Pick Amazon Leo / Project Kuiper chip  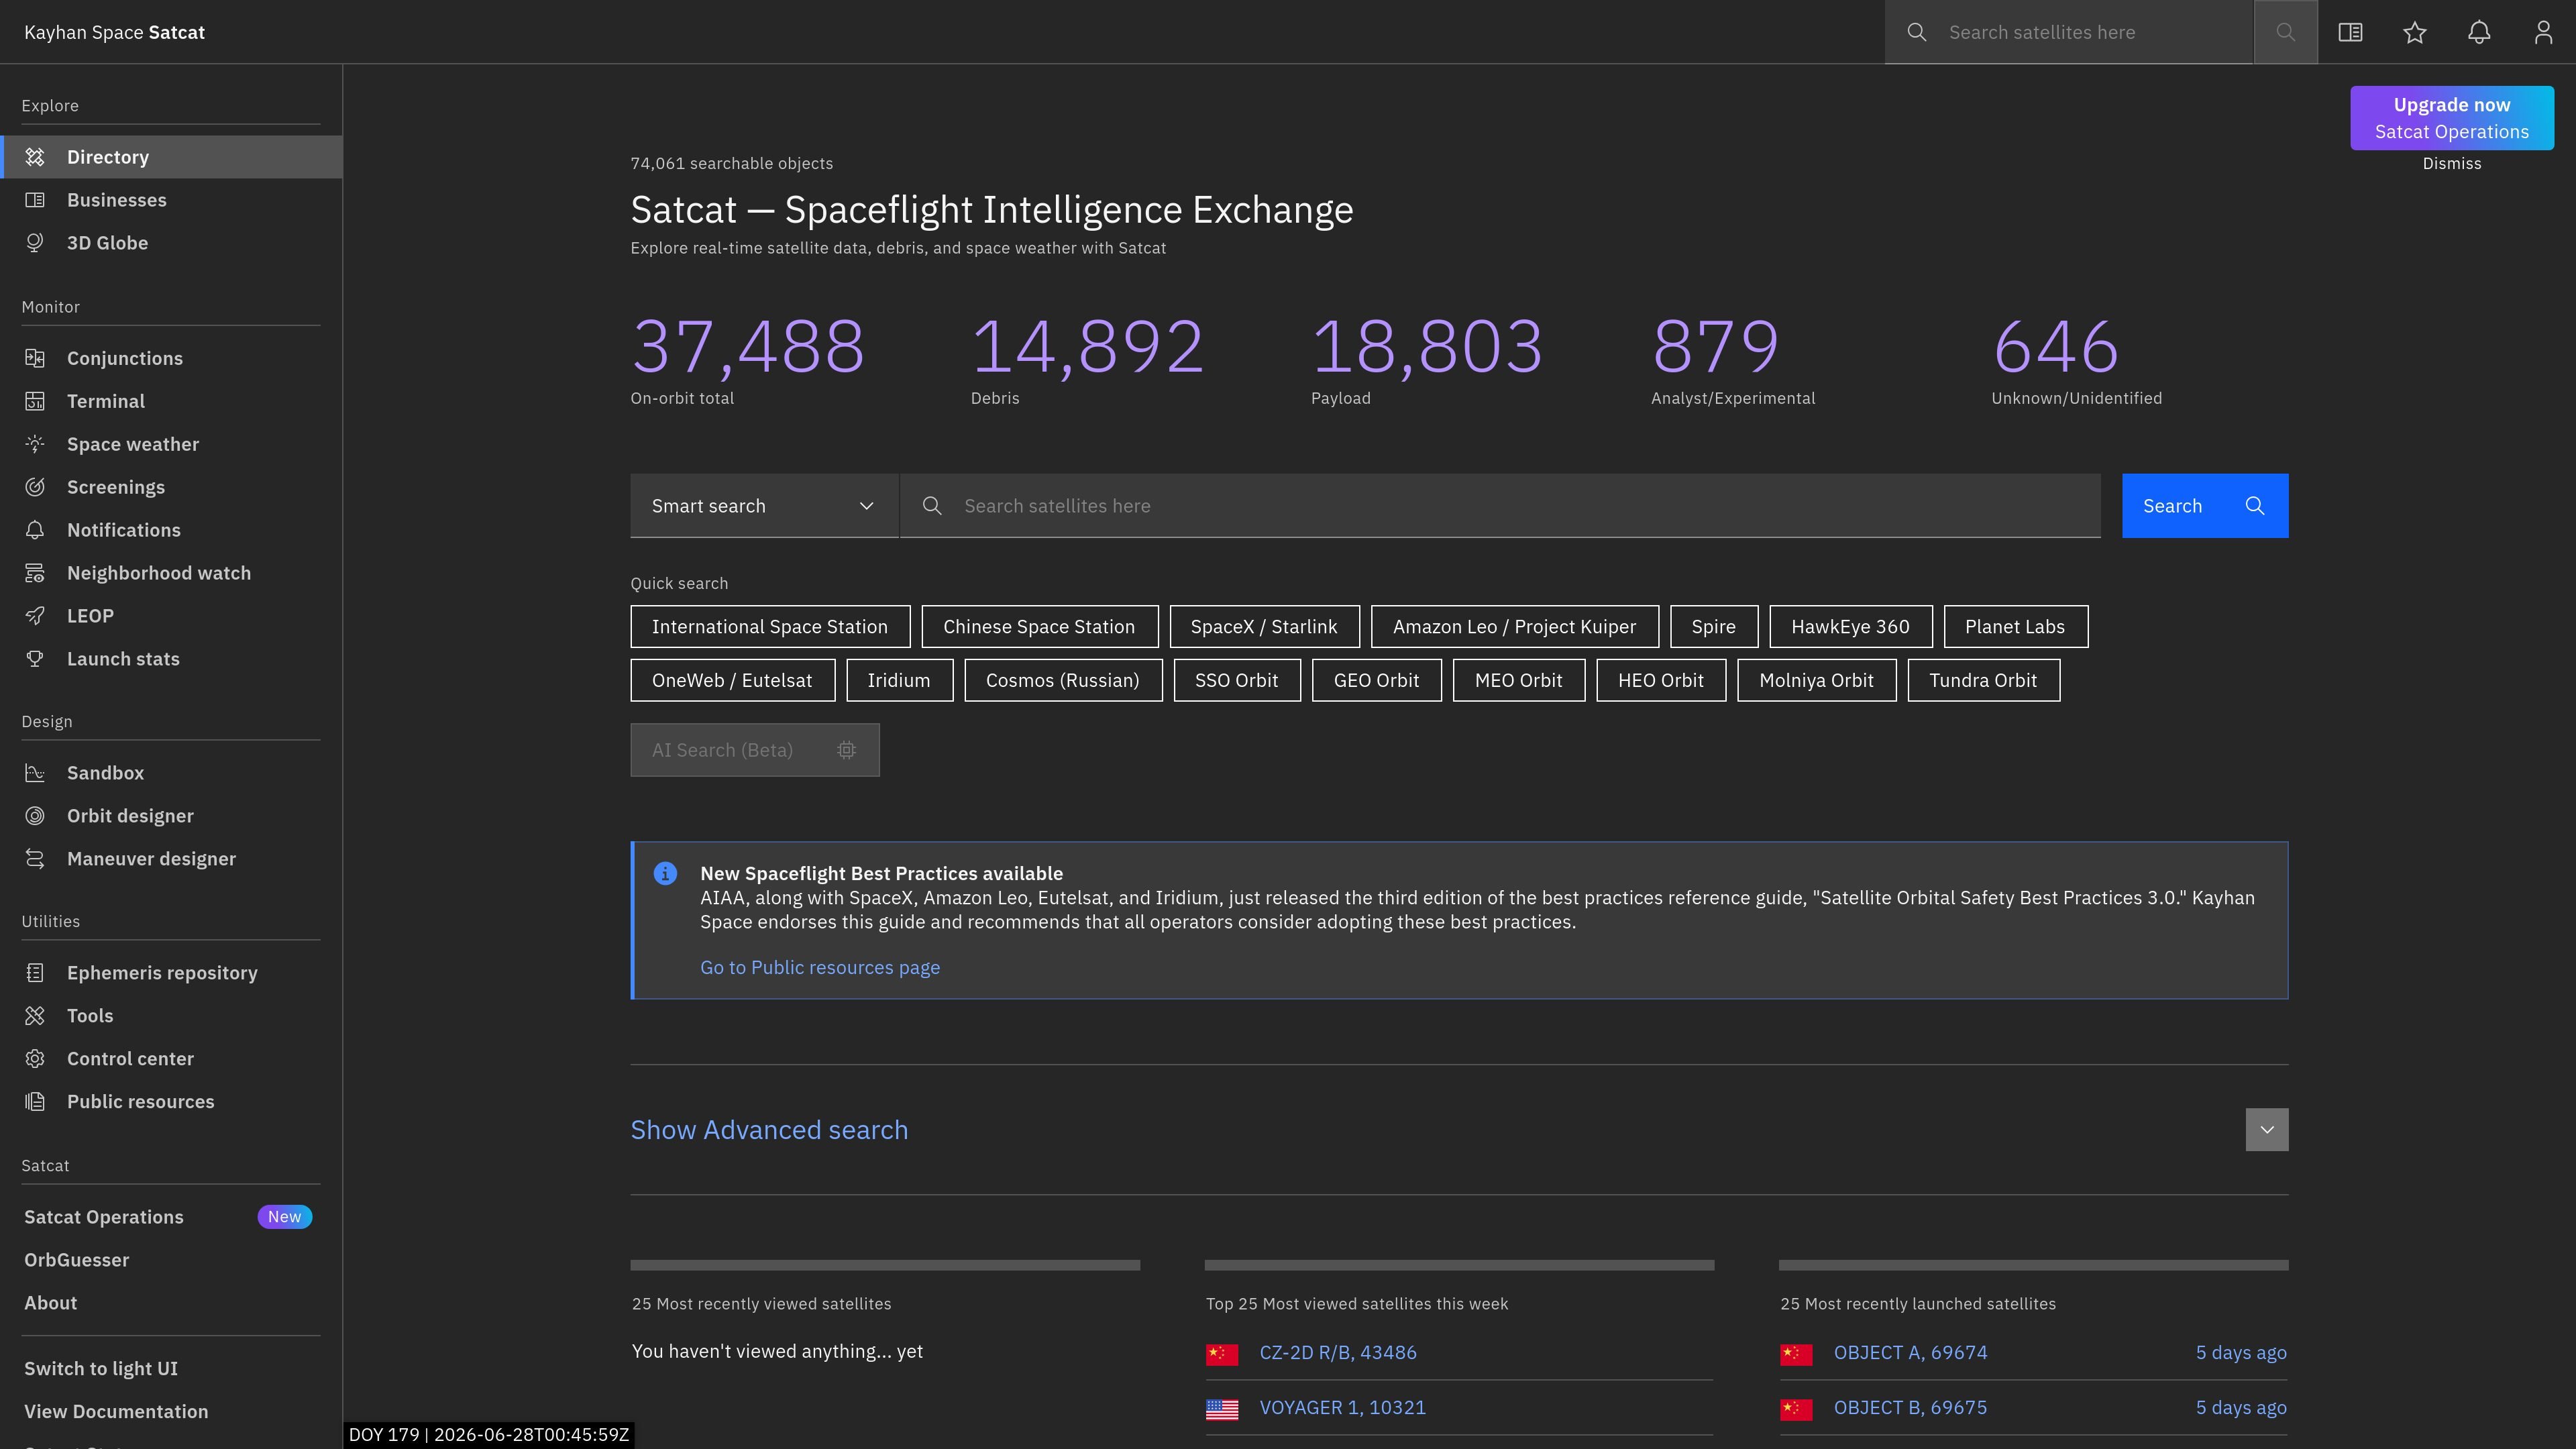point(1514,627)
